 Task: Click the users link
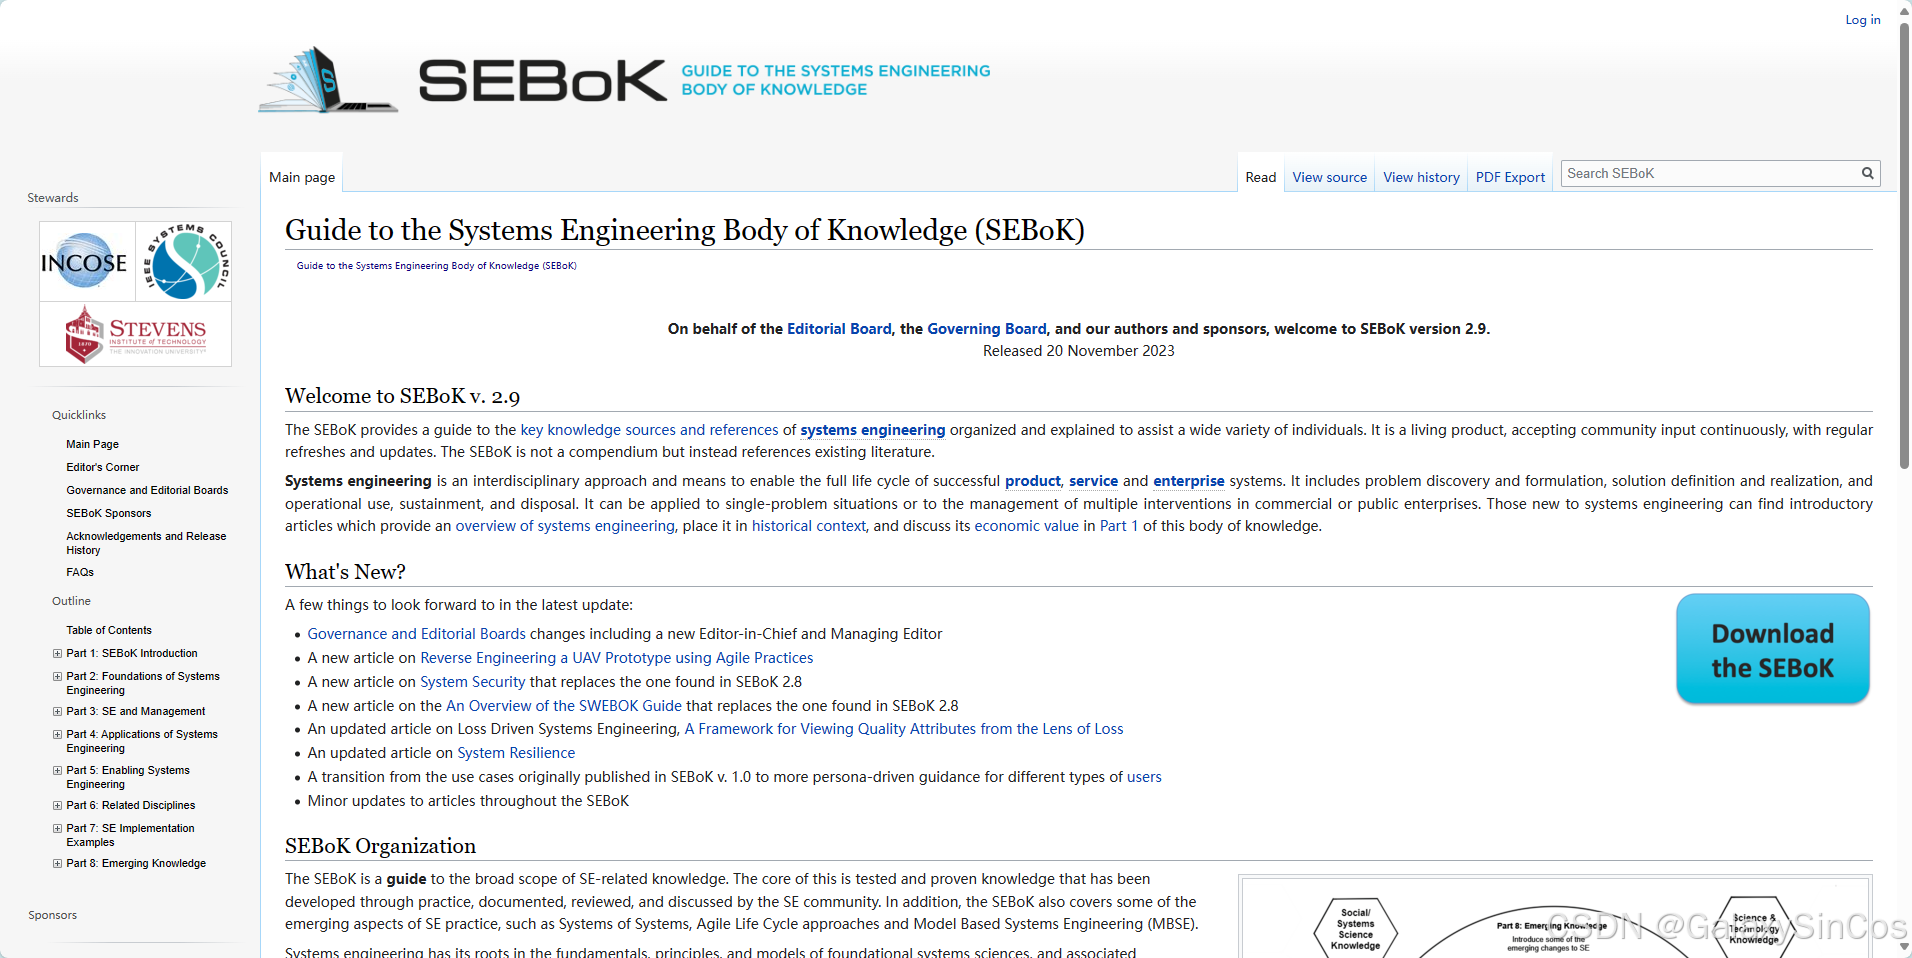pyautogui.click(x=1144, y=777)
